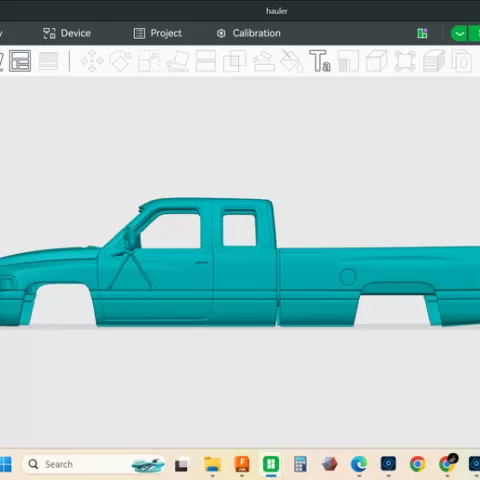Select the color painting bucket tool
Viewport: 480px width, 480px height.
click(x=292, y=61)
